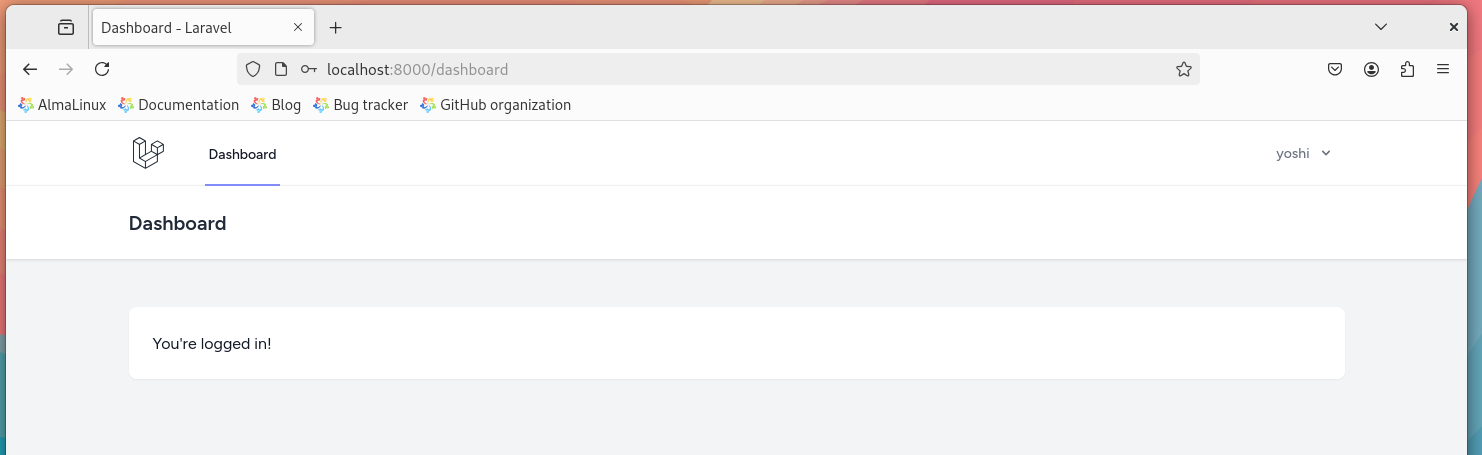Select the Dashboard navigation link

242,154
